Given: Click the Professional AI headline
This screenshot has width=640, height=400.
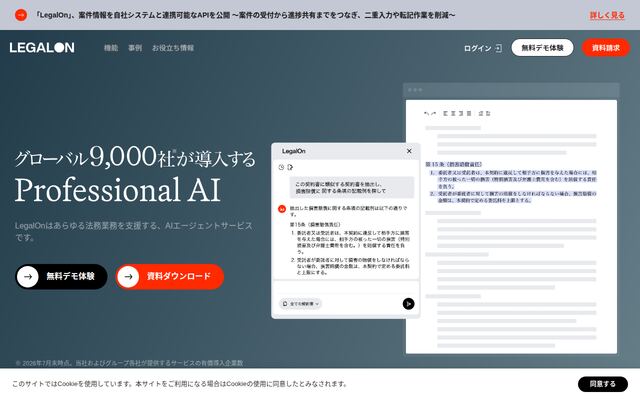Looking at the screenshot, I should [118, 190].
